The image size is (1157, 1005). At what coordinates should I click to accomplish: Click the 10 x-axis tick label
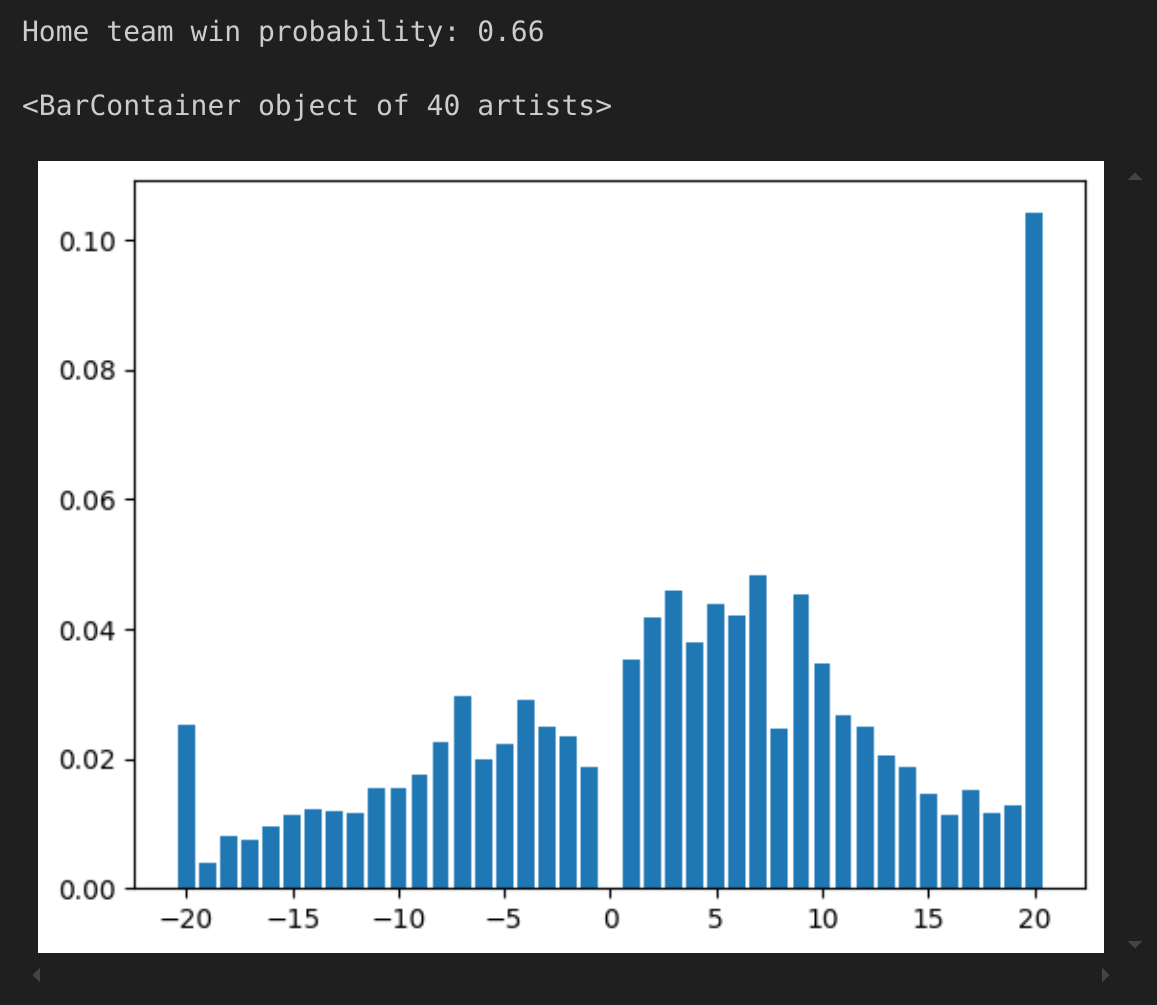[822, 919]
